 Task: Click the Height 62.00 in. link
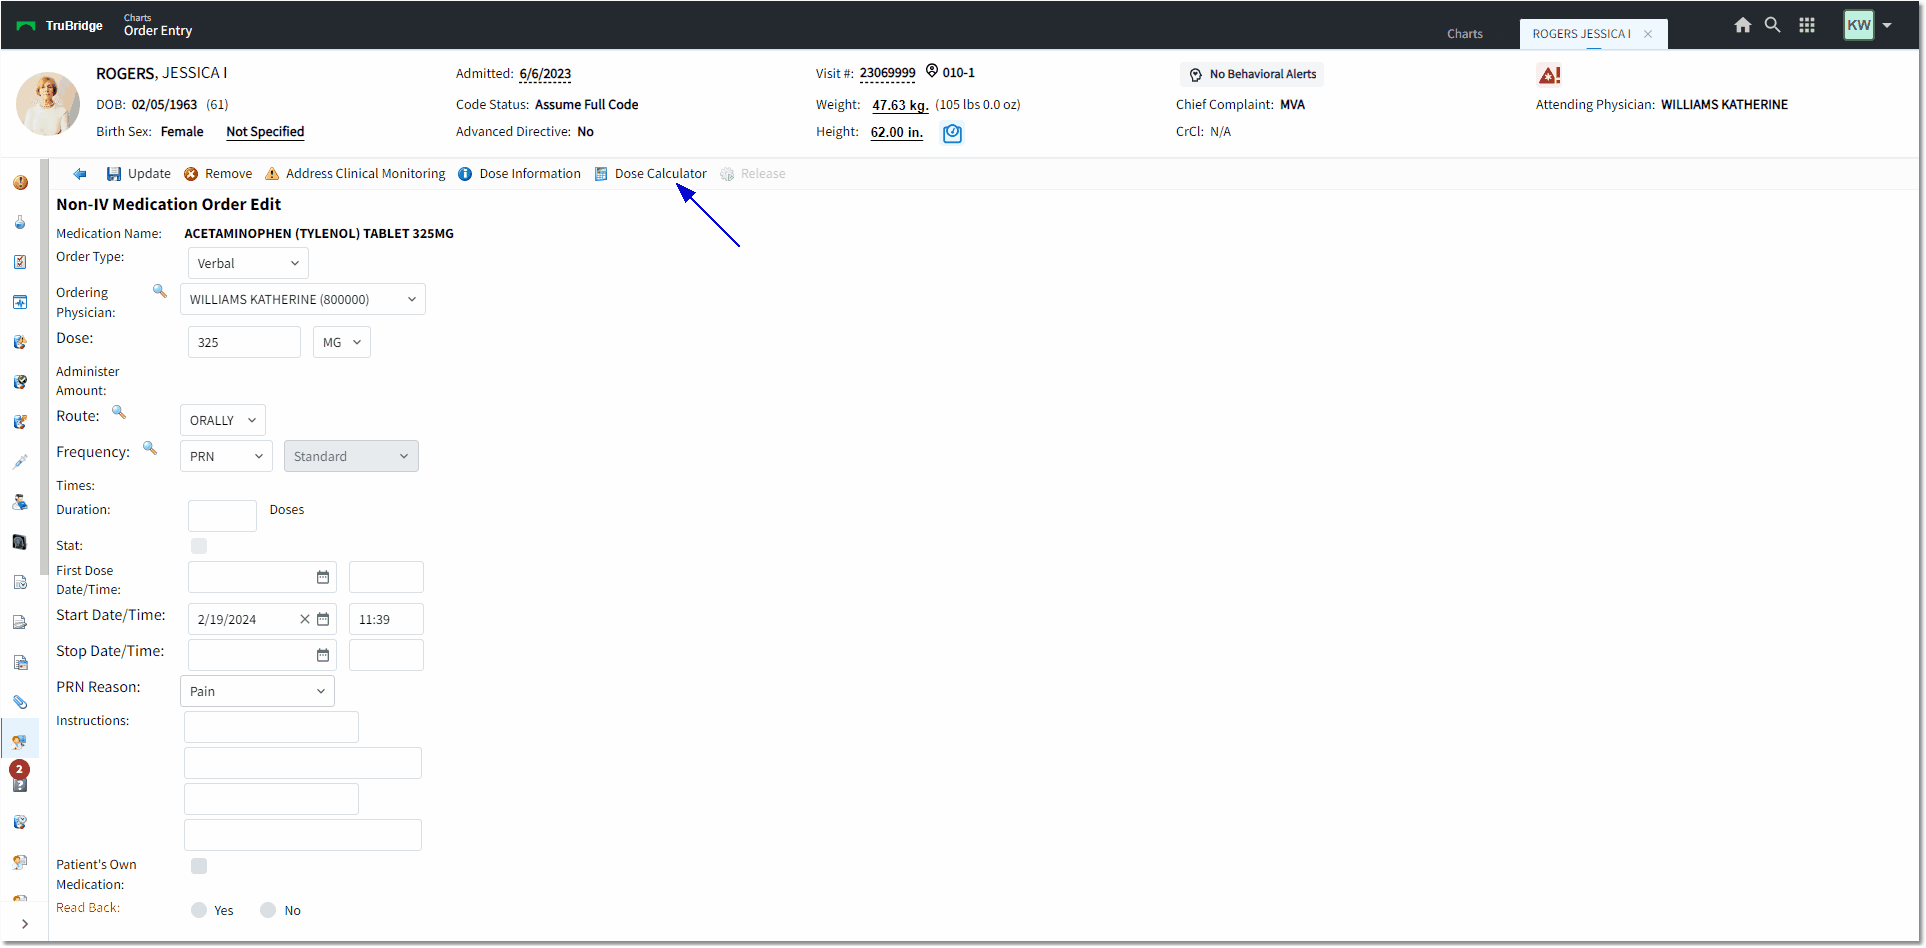(x=897, y=132)
